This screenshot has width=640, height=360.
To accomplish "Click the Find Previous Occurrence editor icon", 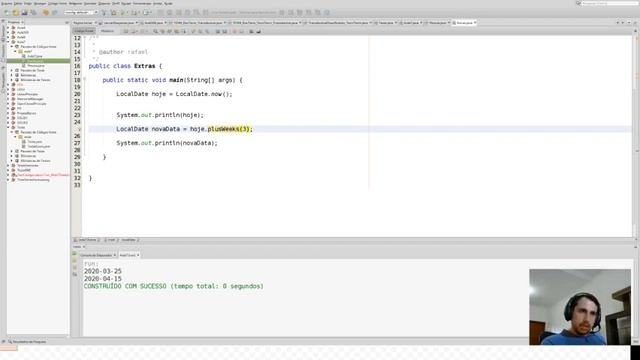I will [162, 31].
